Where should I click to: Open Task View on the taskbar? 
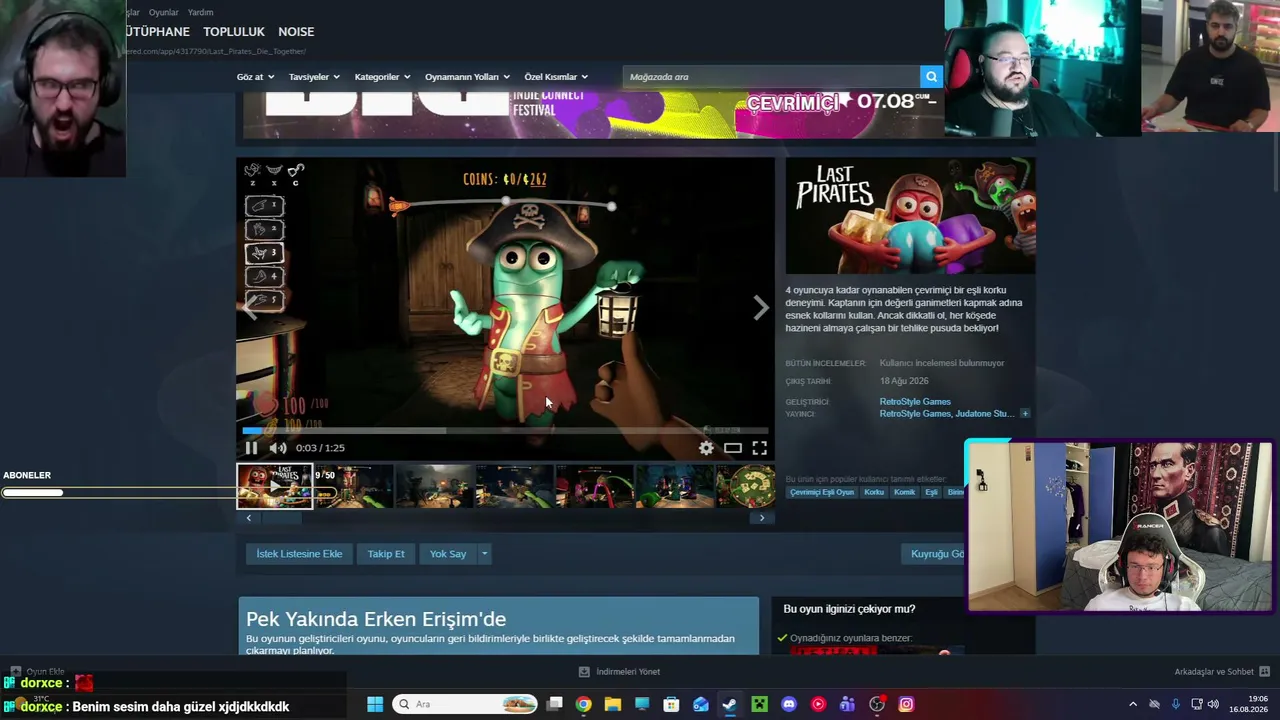click(555, 704)
